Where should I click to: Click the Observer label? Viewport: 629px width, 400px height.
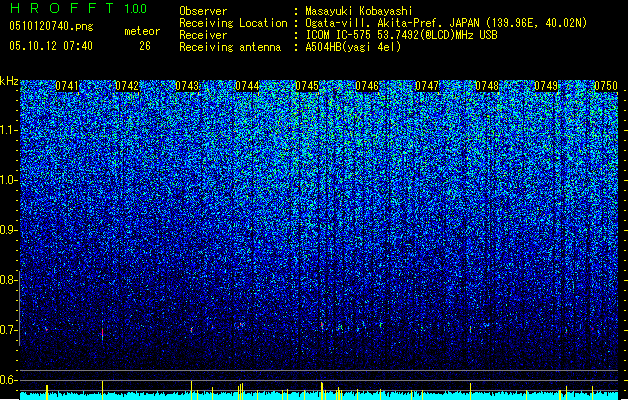(x=203, y=11)
